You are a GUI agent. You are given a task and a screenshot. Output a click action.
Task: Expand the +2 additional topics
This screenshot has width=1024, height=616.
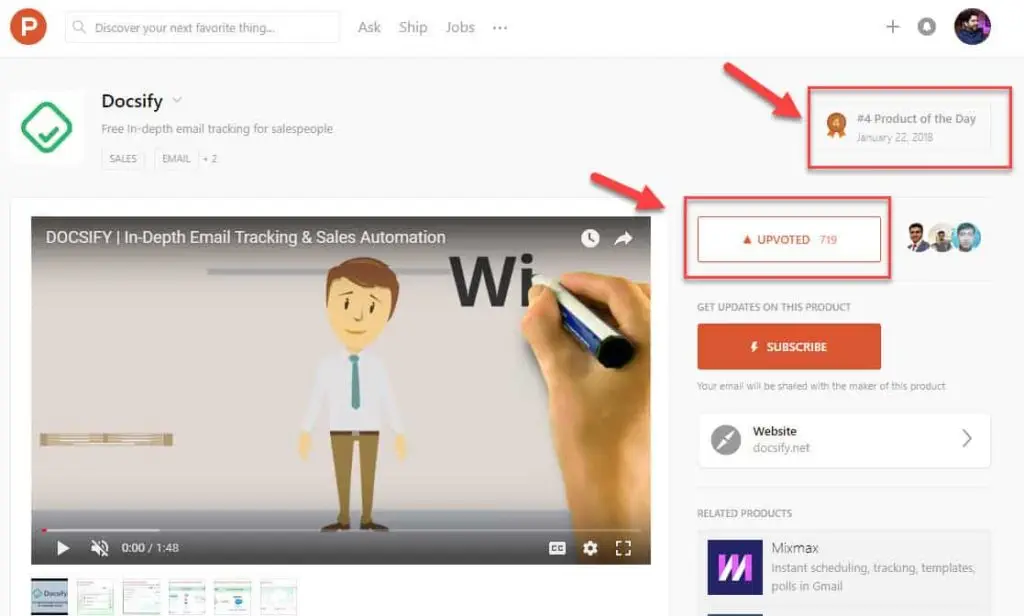point(210,159)
